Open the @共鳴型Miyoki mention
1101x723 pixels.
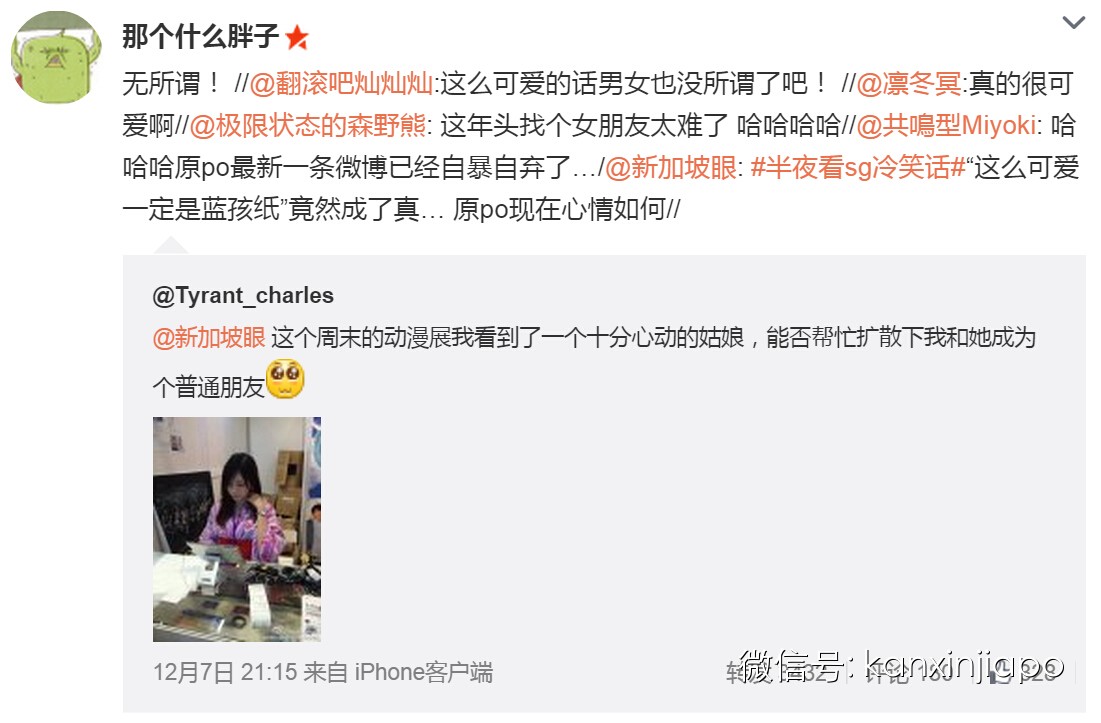pyautogui.click(x=946, y=126)
